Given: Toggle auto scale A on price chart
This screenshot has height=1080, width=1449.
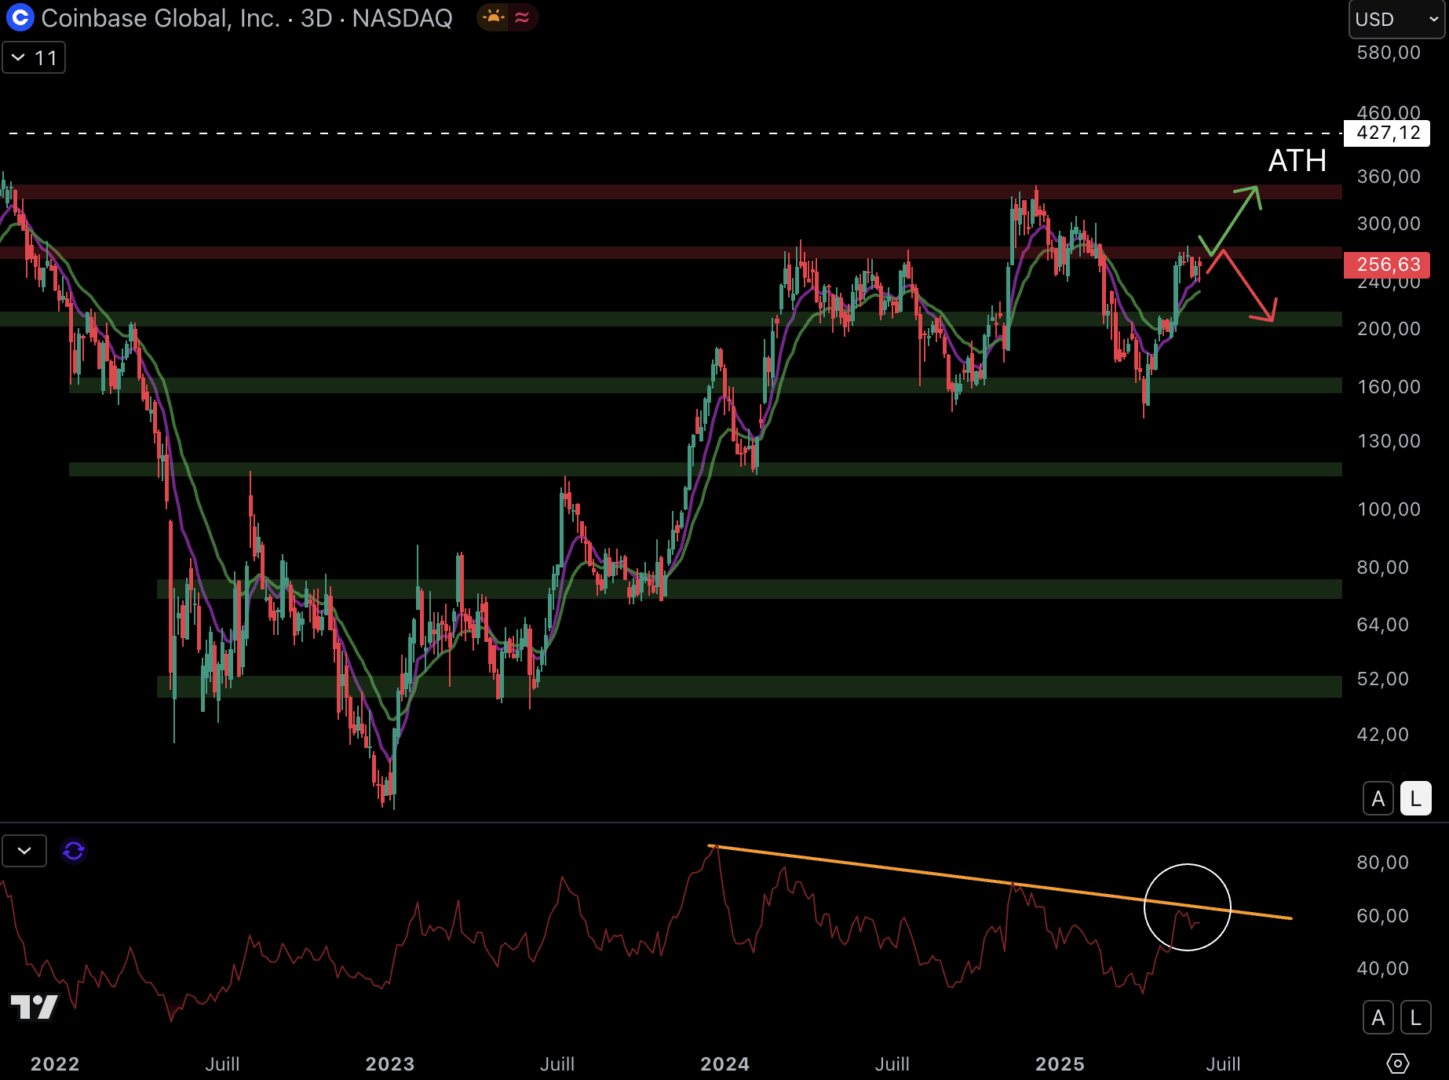Looking at the screenshot, I should tap(1378, 799).
